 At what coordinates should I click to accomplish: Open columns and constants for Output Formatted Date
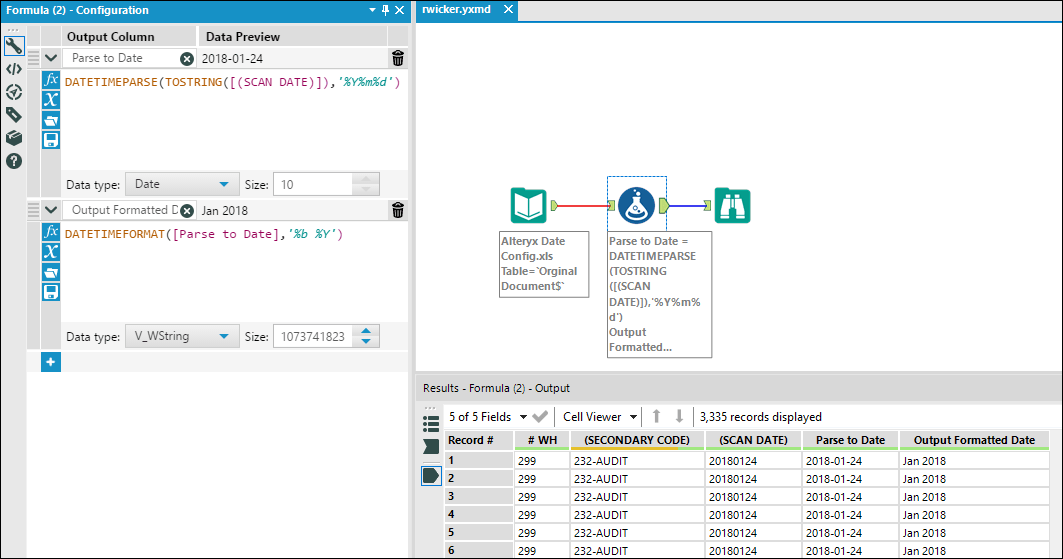(x=51, y=252)
